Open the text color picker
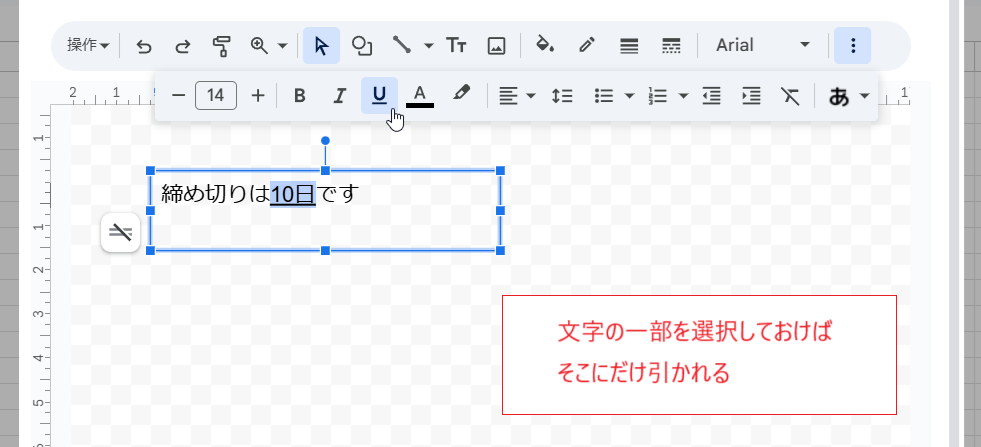The height and width of the screenshot is (447, 981). click(420, 96)
